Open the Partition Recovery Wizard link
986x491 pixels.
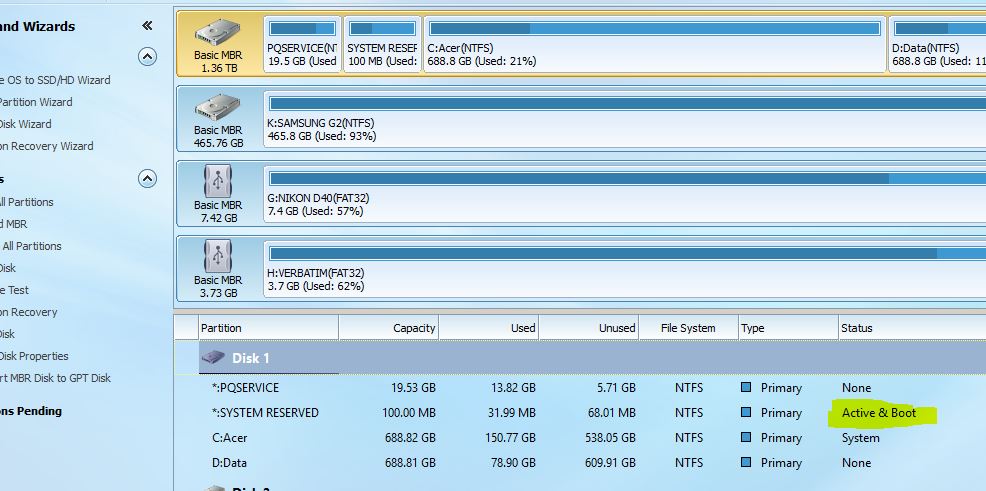coord(47,146)
